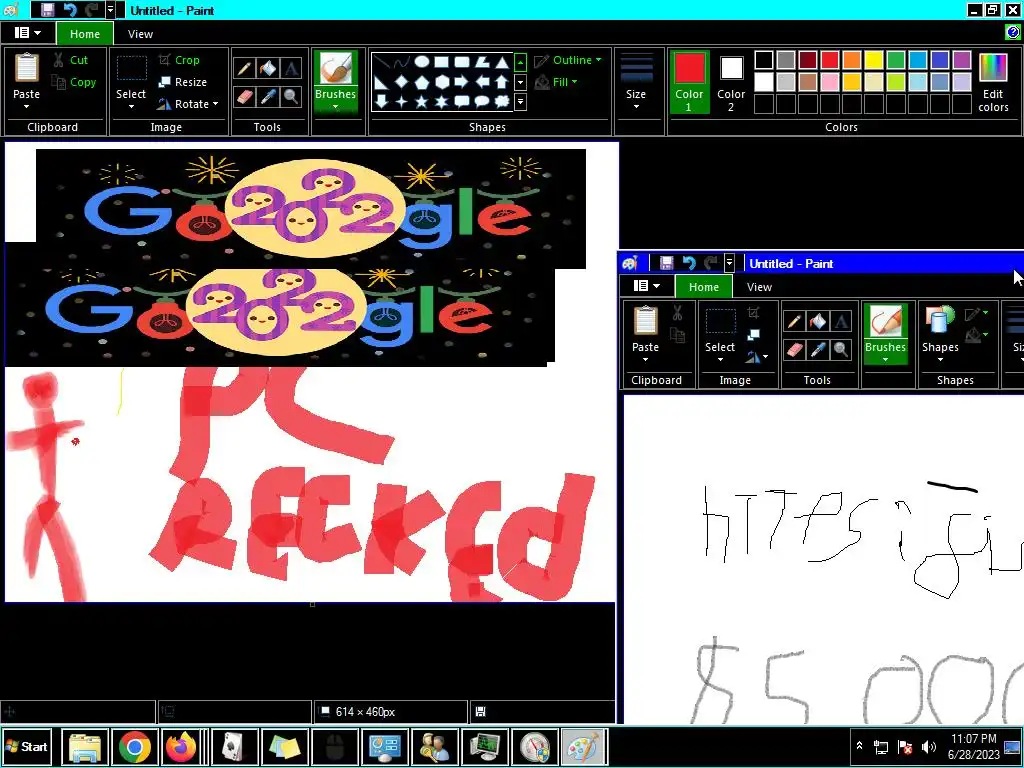Click Cut in the Clipboard group
Viewport: 1024px width, 768px height.
(71, 60)
